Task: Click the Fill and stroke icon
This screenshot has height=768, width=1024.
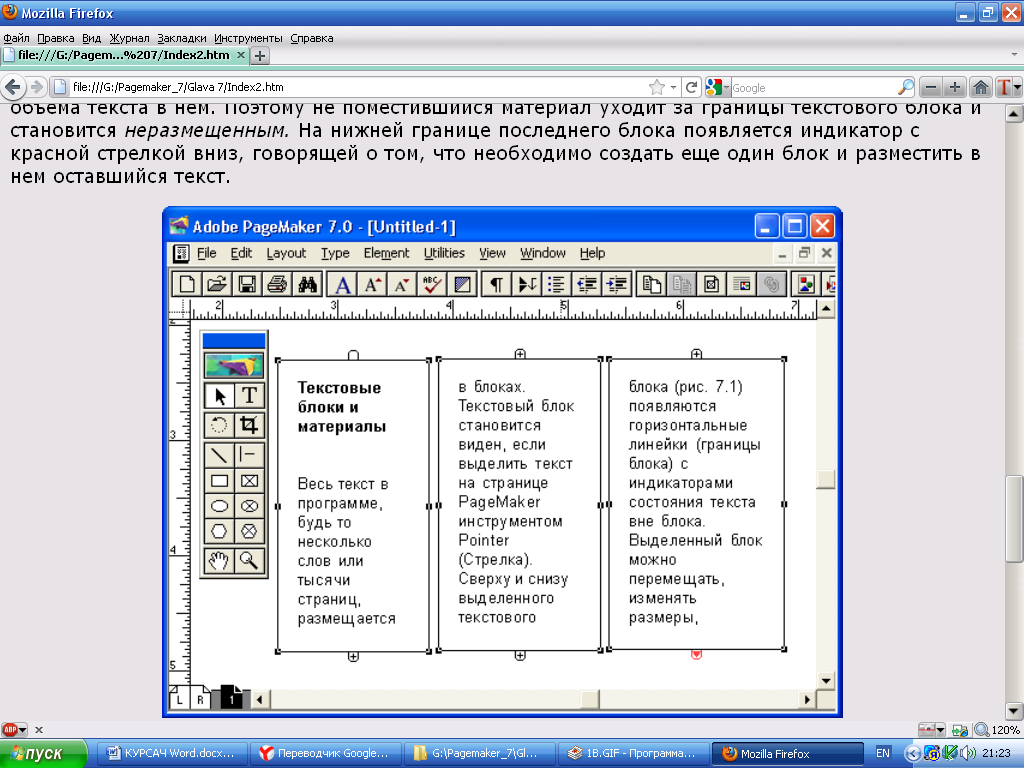Action: (x=462, y=284)
